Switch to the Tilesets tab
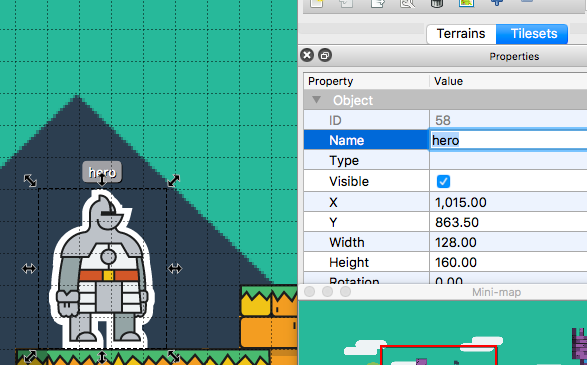587x365 pixels. [x=532, y=34]
